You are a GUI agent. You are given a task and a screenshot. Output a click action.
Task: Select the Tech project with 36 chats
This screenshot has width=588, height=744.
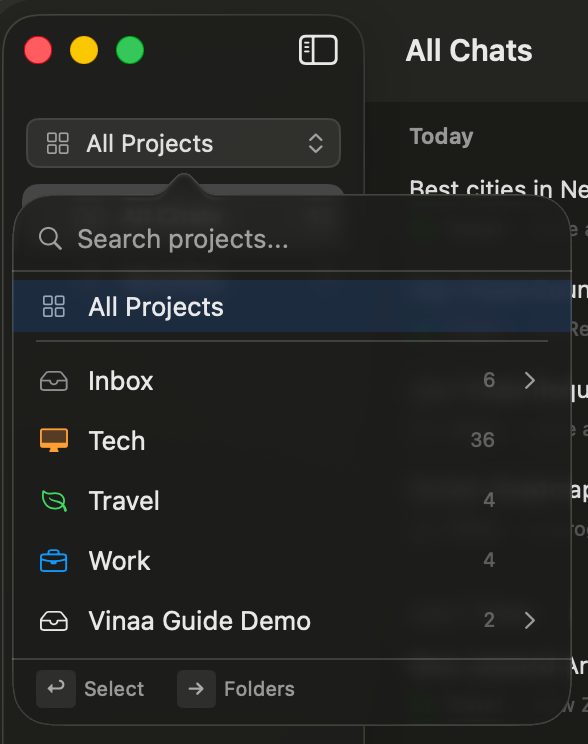click(292, 440)
